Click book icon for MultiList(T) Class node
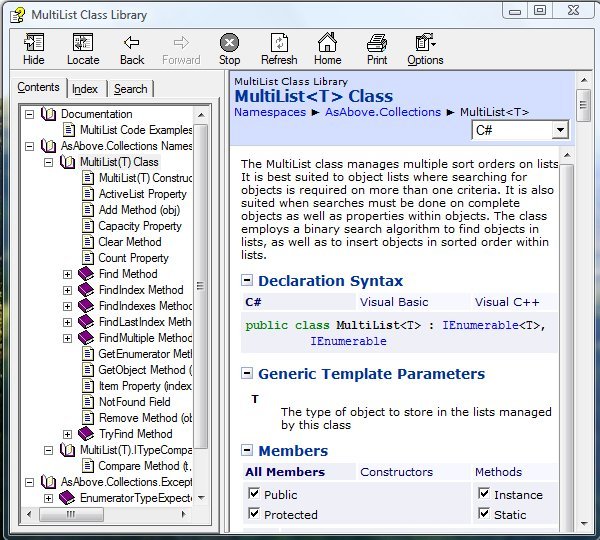Image resolution: width=600 pixels, height=540 pixels. click(x=67, y=162)
